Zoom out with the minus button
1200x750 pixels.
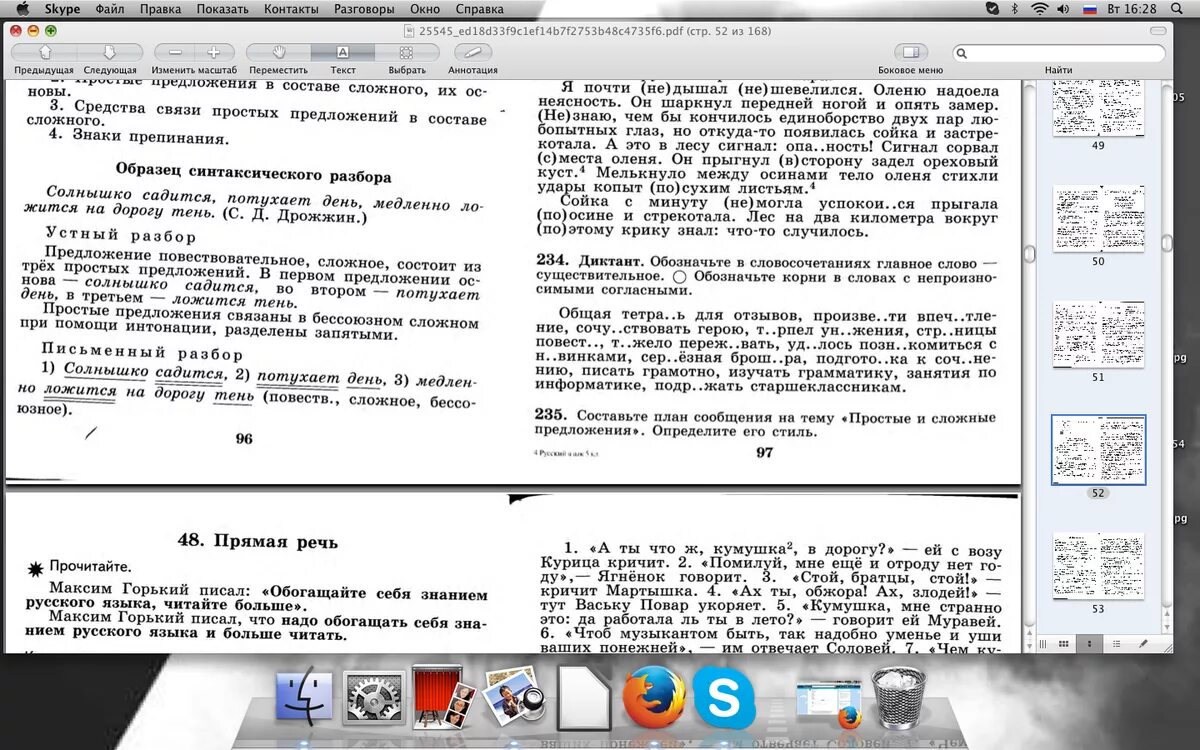coord(175,52)
